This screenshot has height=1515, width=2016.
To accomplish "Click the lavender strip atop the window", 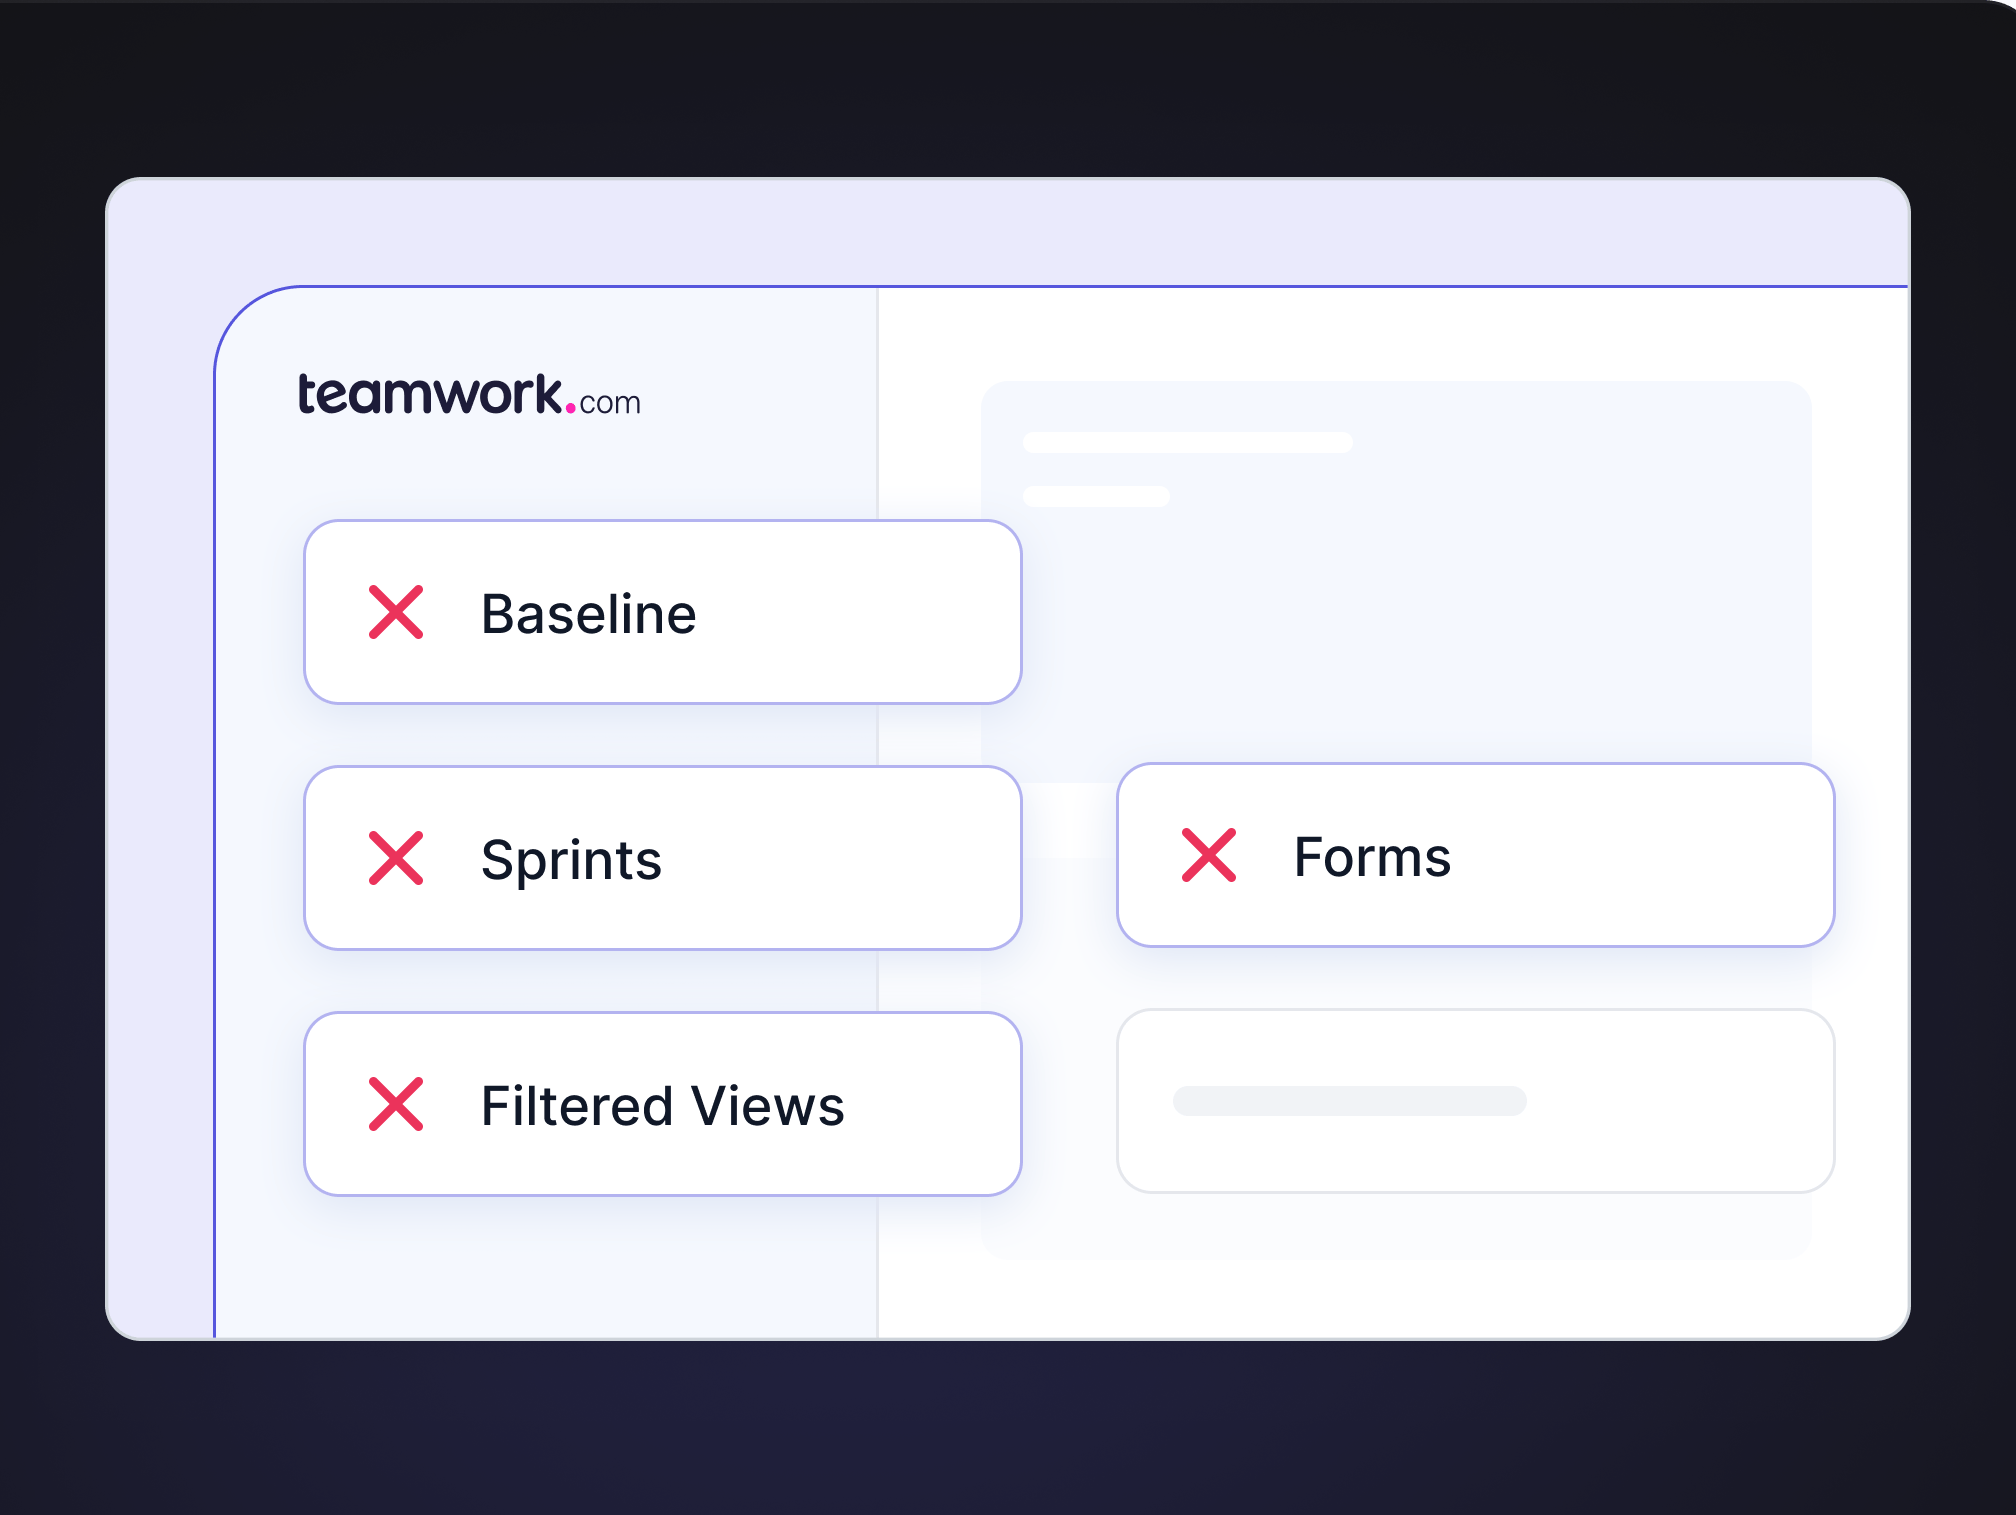I will pyautogui.click(x=1000, y=232).
